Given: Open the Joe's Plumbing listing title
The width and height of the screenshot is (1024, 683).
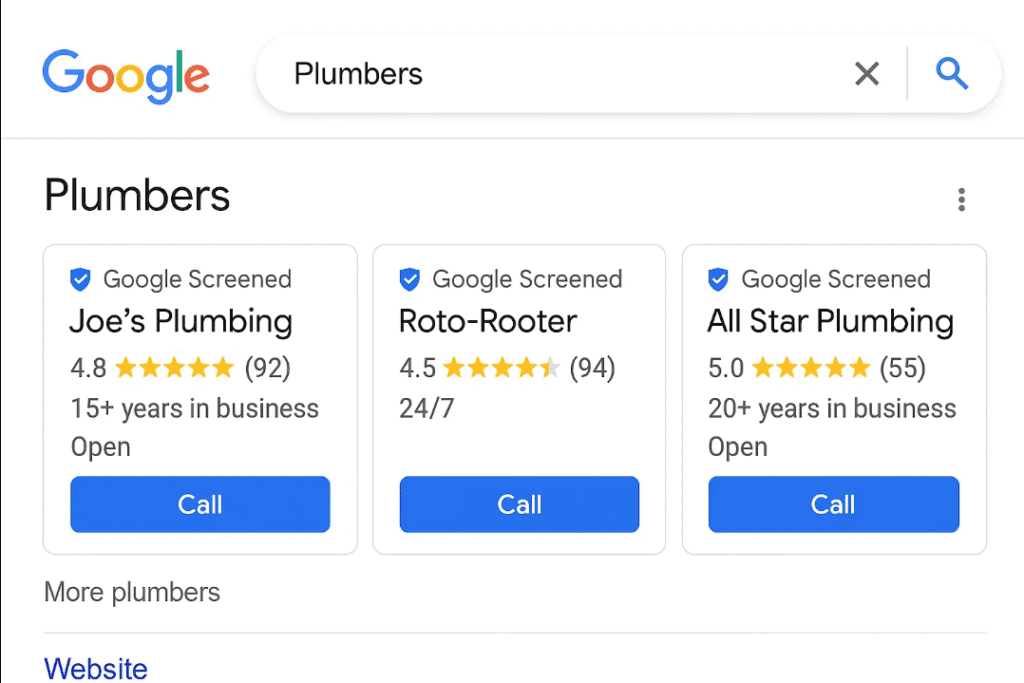Looking at the screenshot, I should (x=181, y=322).
